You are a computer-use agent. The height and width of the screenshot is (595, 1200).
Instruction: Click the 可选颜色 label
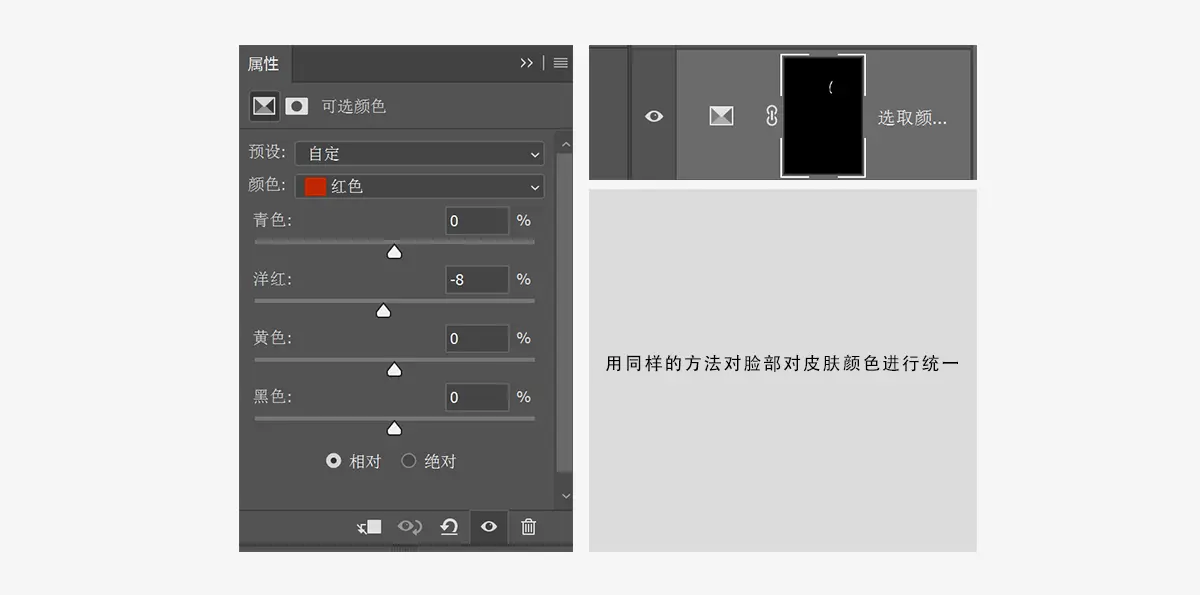pyautogui.click(x=353, y=106)
